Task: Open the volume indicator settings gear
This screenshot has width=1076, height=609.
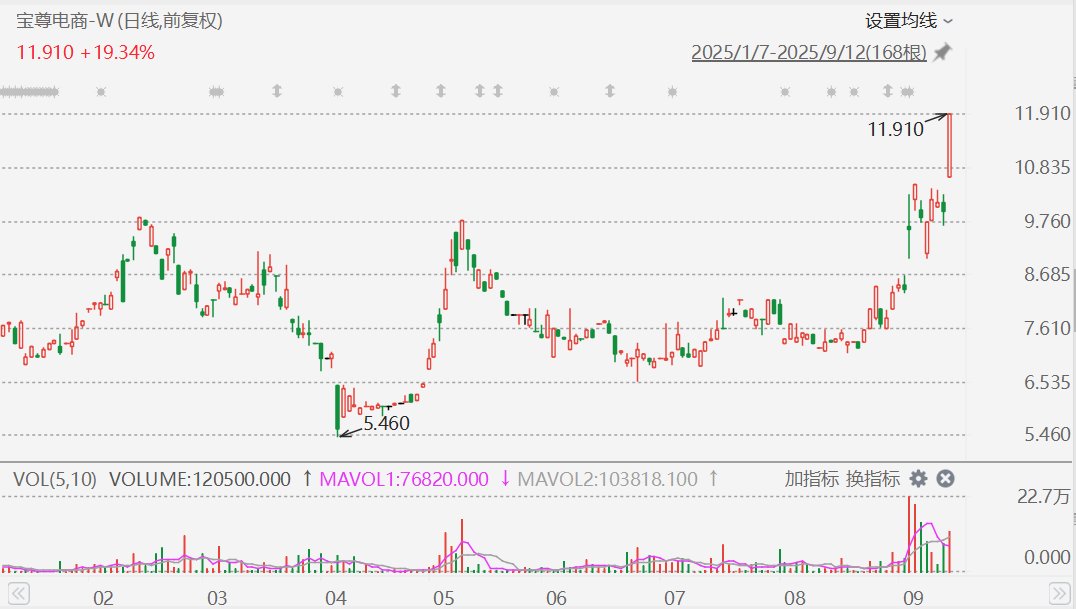Action: click(918, 479)
